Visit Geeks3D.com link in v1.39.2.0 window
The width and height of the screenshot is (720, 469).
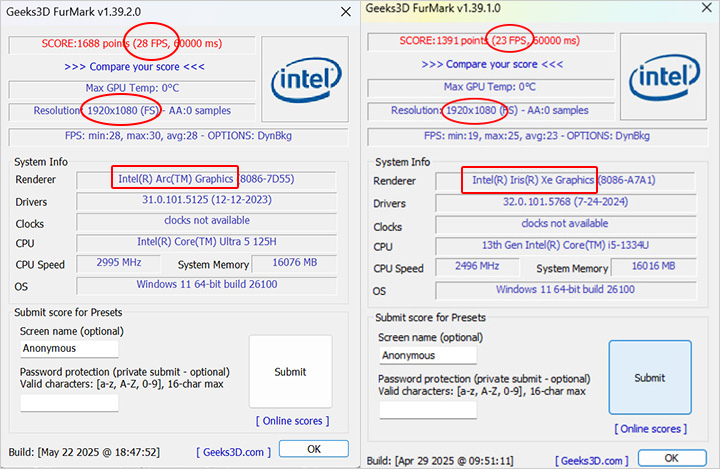(233, 452)
